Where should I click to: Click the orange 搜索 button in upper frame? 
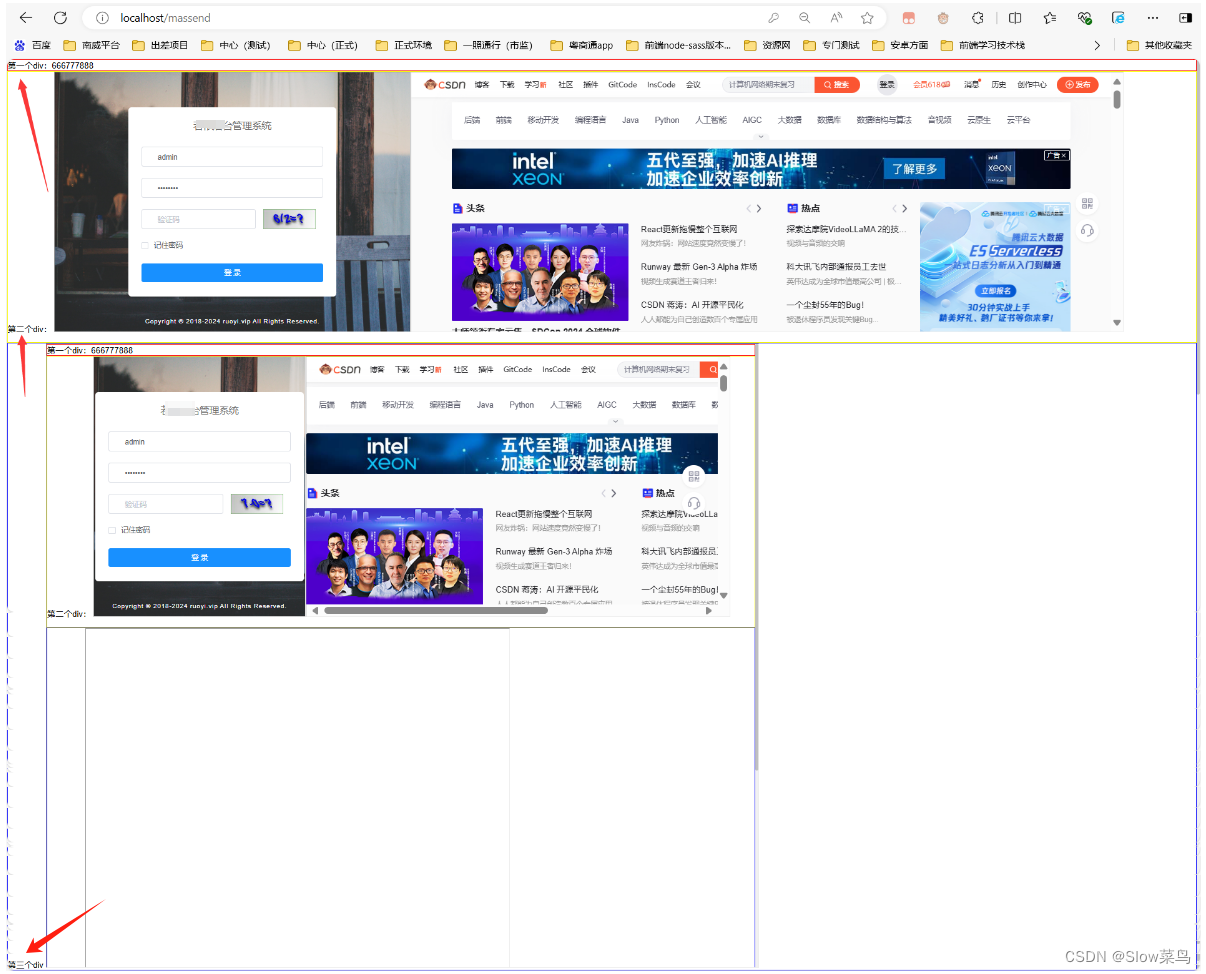[x=837, y=85]
